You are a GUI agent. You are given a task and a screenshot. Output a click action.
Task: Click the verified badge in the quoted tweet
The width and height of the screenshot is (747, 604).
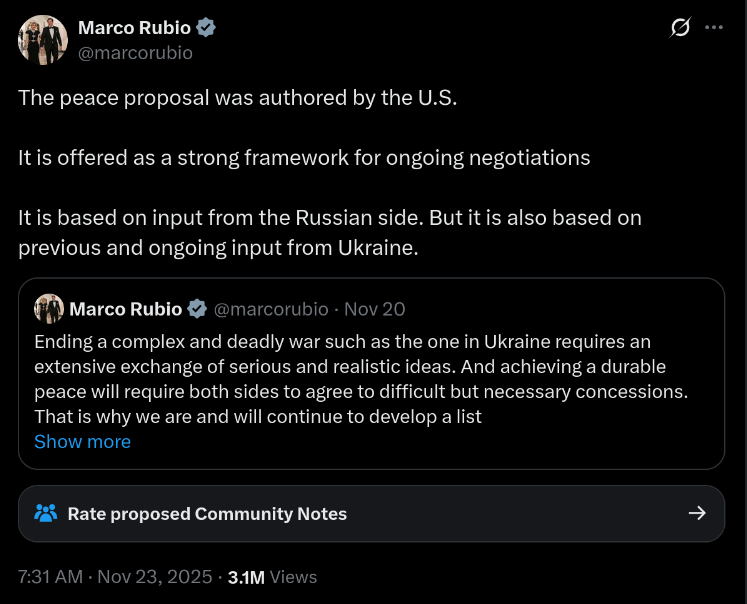pos(198,308)
